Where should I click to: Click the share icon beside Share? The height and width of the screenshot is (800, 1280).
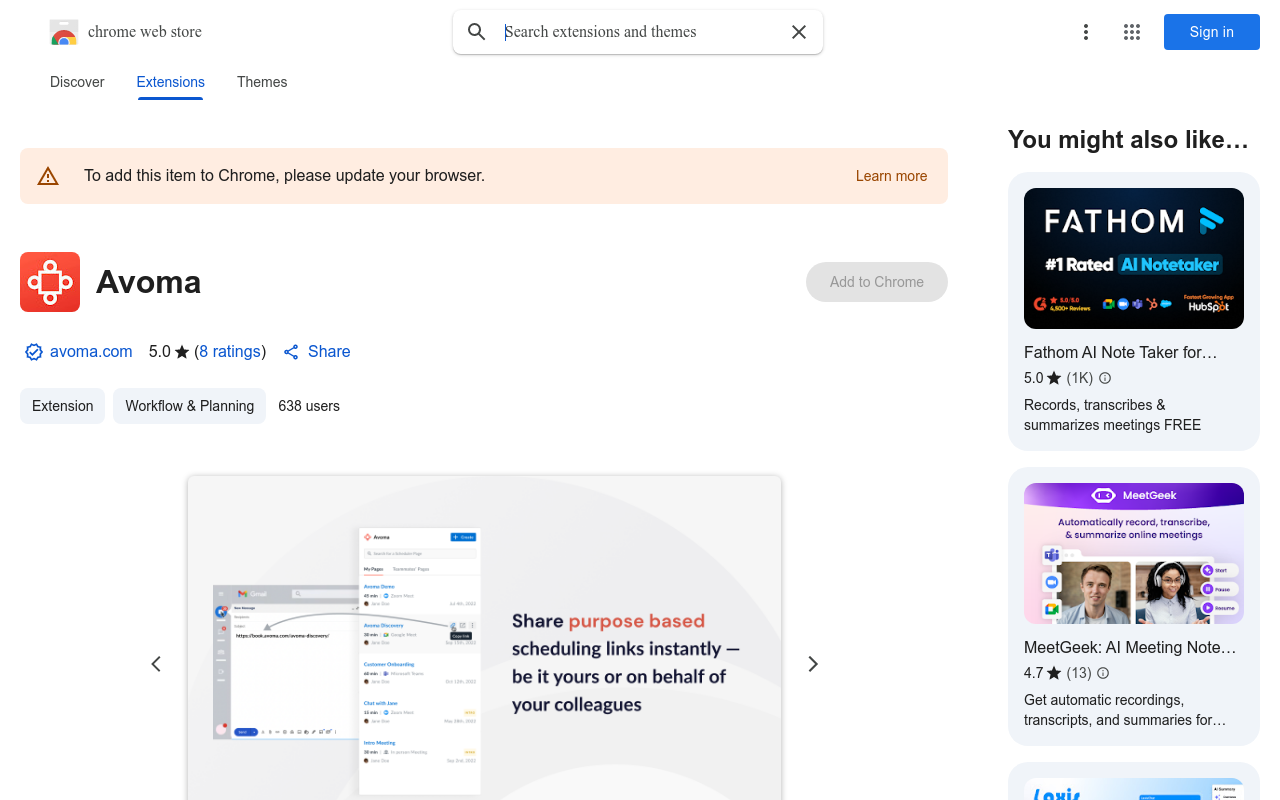pos(291,352)
